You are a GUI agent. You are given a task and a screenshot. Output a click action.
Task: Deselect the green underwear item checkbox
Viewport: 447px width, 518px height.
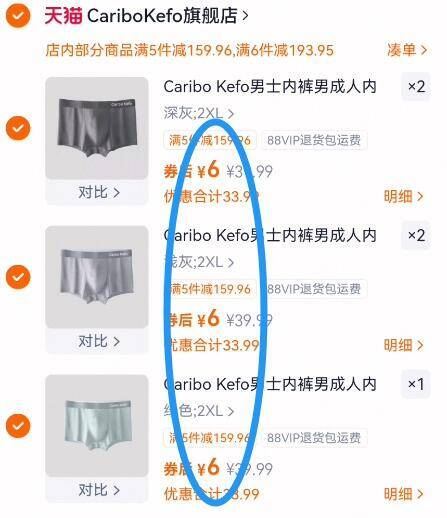pos(18,426)
